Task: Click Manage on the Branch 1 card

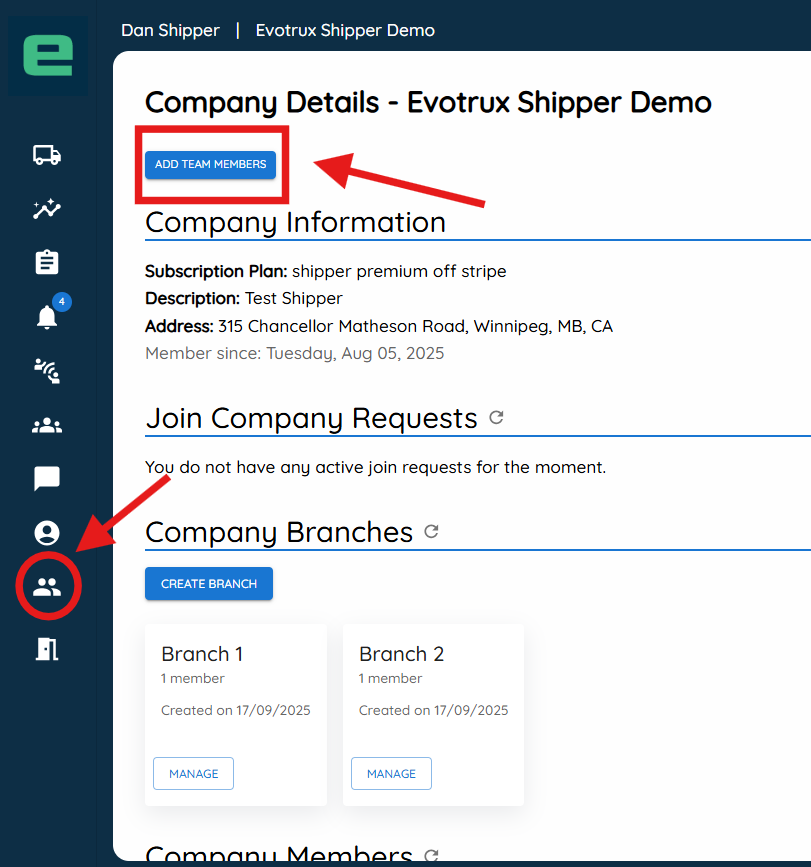Action: pos(193,774)
